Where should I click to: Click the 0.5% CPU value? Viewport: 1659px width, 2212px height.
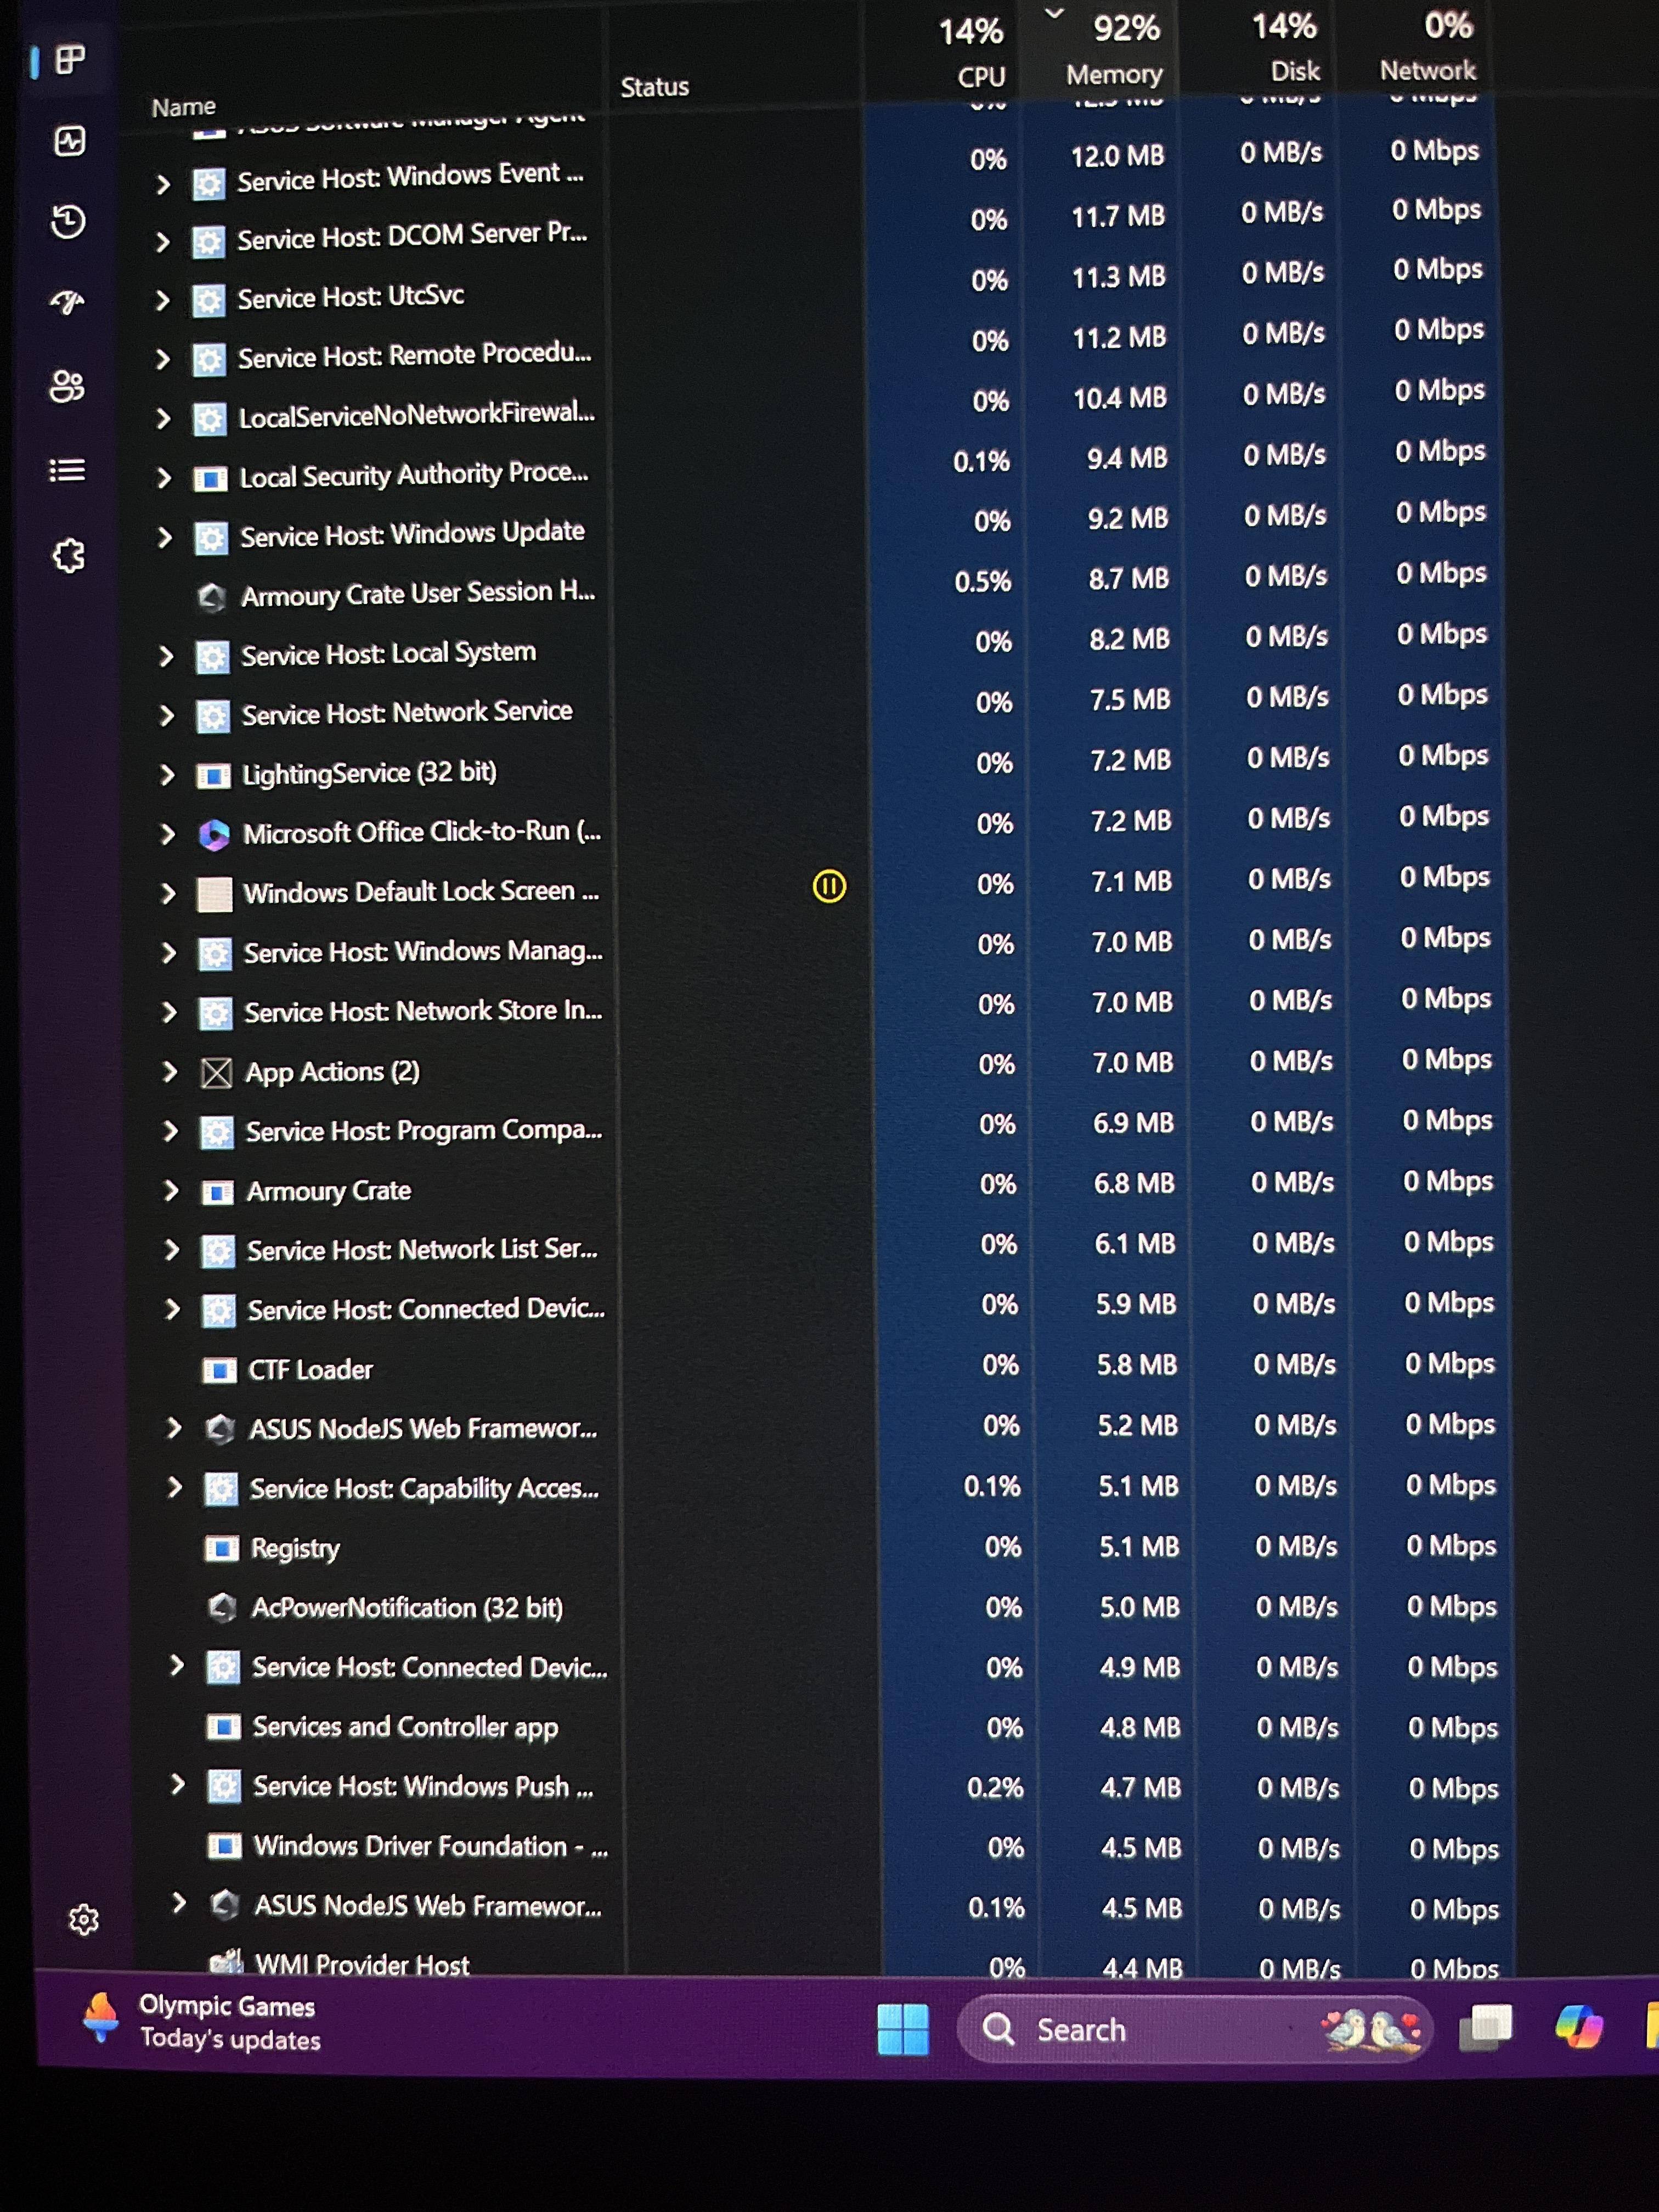tap(982, 582)
